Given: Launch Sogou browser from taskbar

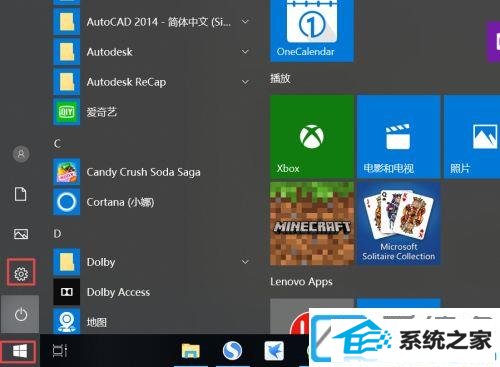Looking at the screenshot, I should 232,351.
